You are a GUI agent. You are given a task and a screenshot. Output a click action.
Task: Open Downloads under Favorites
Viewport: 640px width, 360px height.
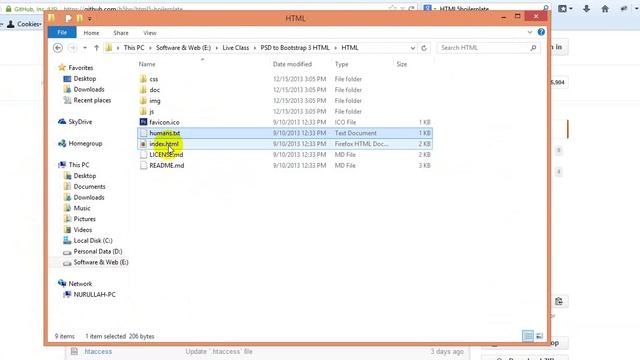pos(89,89)
